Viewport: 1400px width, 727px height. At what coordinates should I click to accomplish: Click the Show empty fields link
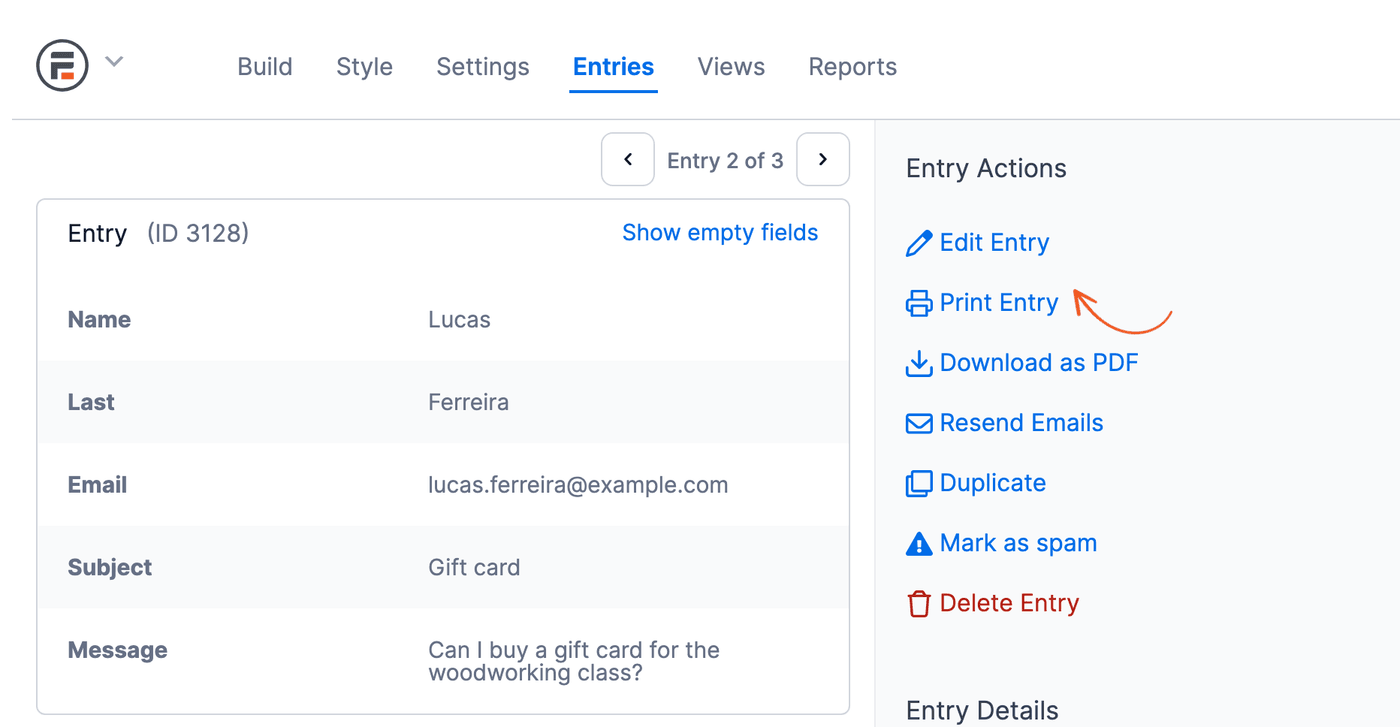(x=720, y=233)
